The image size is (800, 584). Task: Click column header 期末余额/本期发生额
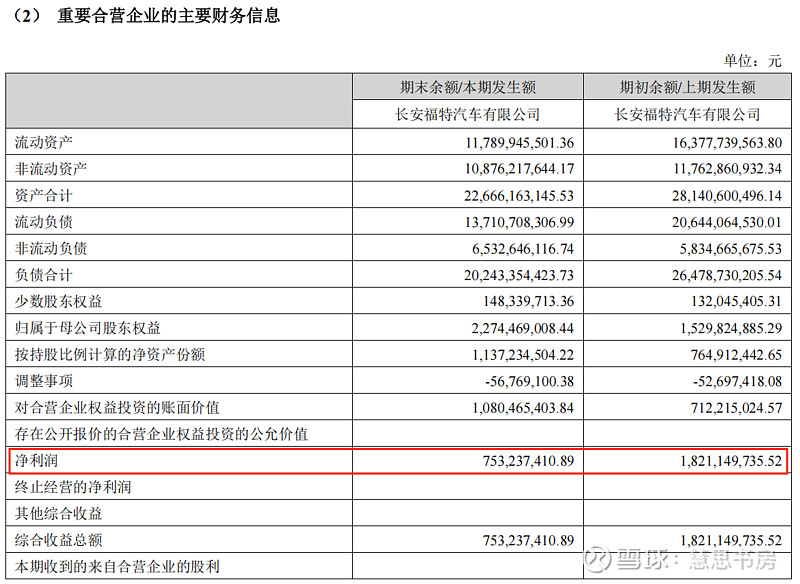tap(468, 87)
